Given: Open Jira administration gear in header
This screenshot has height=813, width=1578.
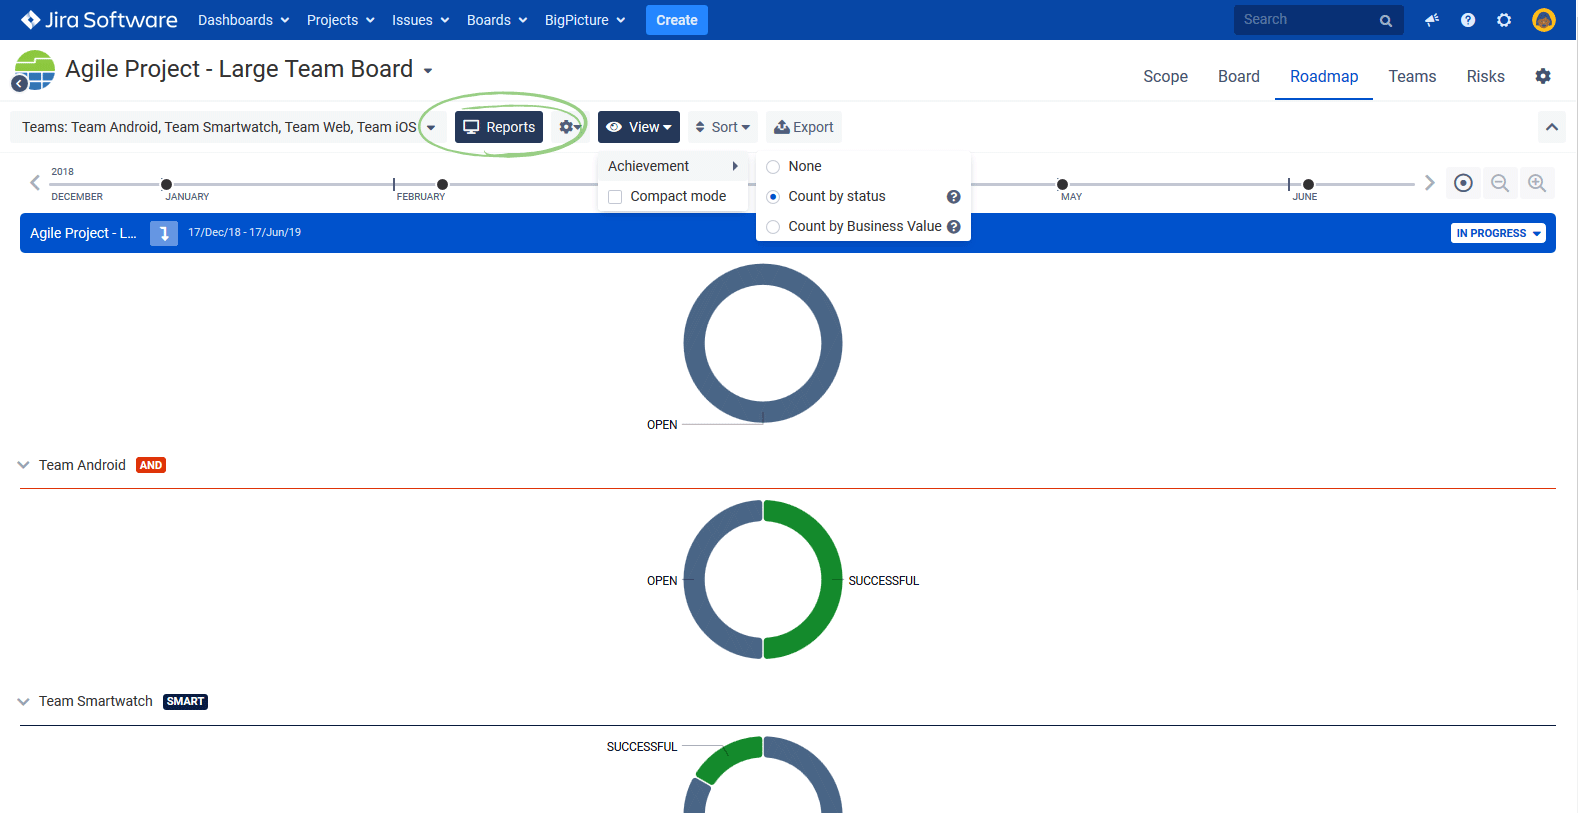Looking at the screenshot, I should [x=1504, y=20].
